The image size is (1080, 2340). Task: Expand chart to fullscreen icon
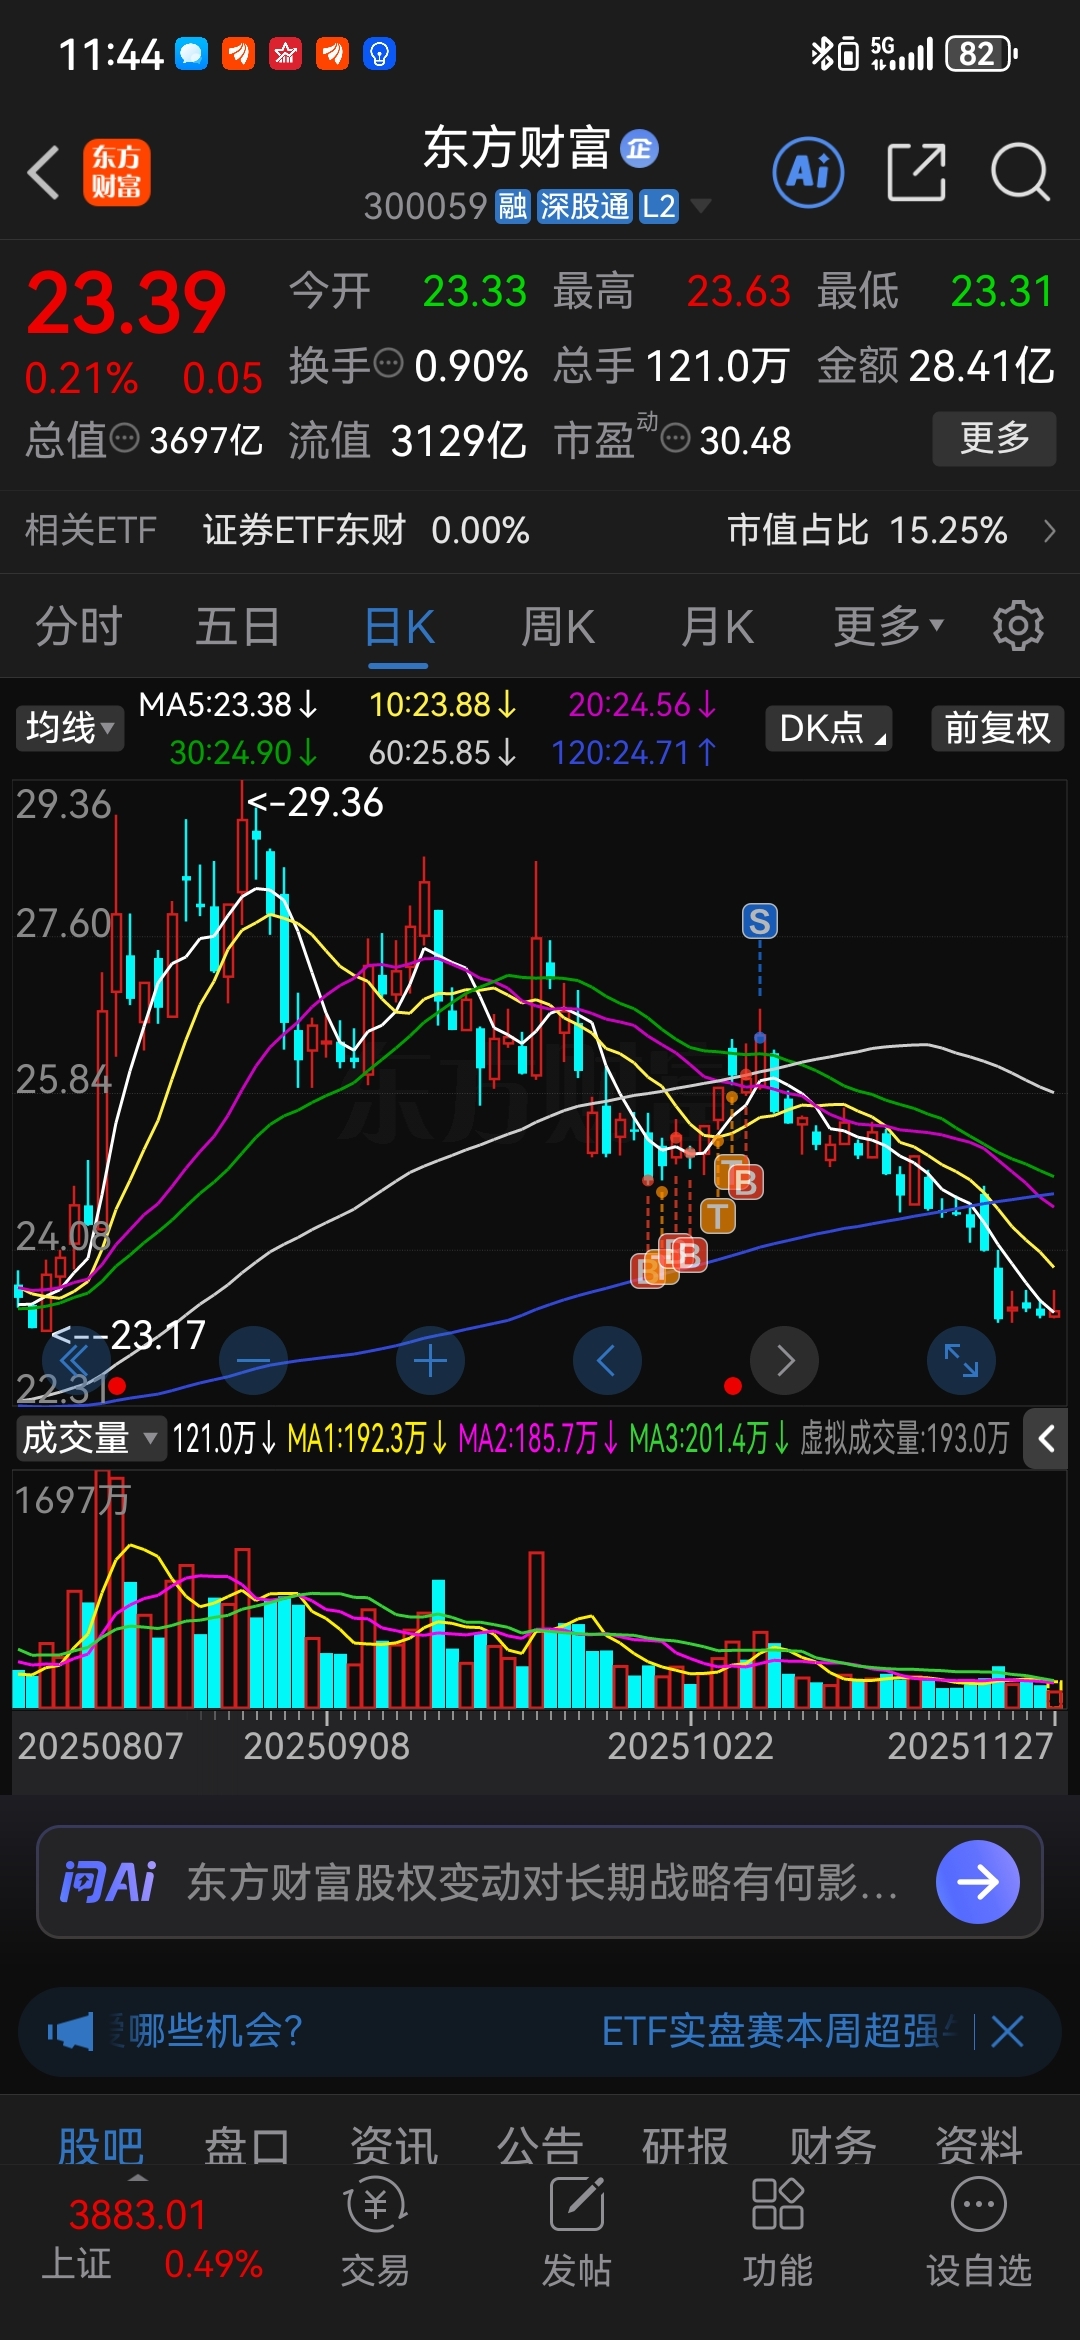[x=961, y=1360]
